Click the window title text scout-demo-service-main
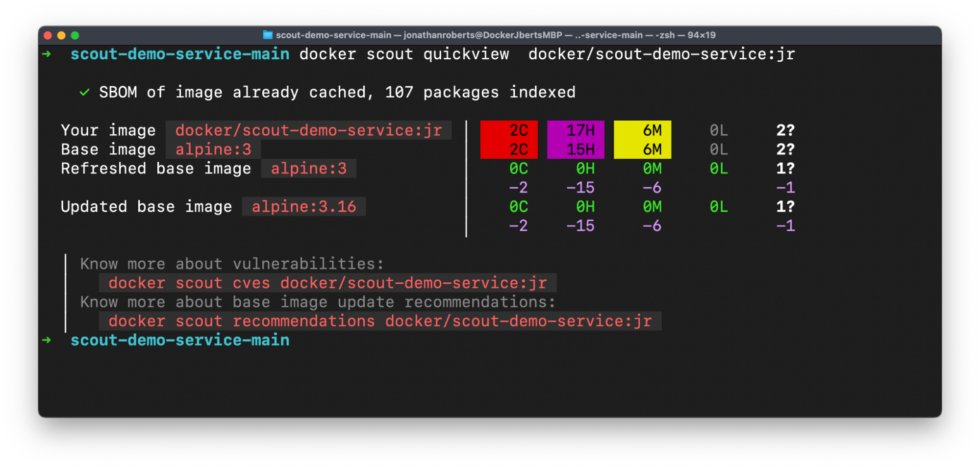 pos(334,35)
